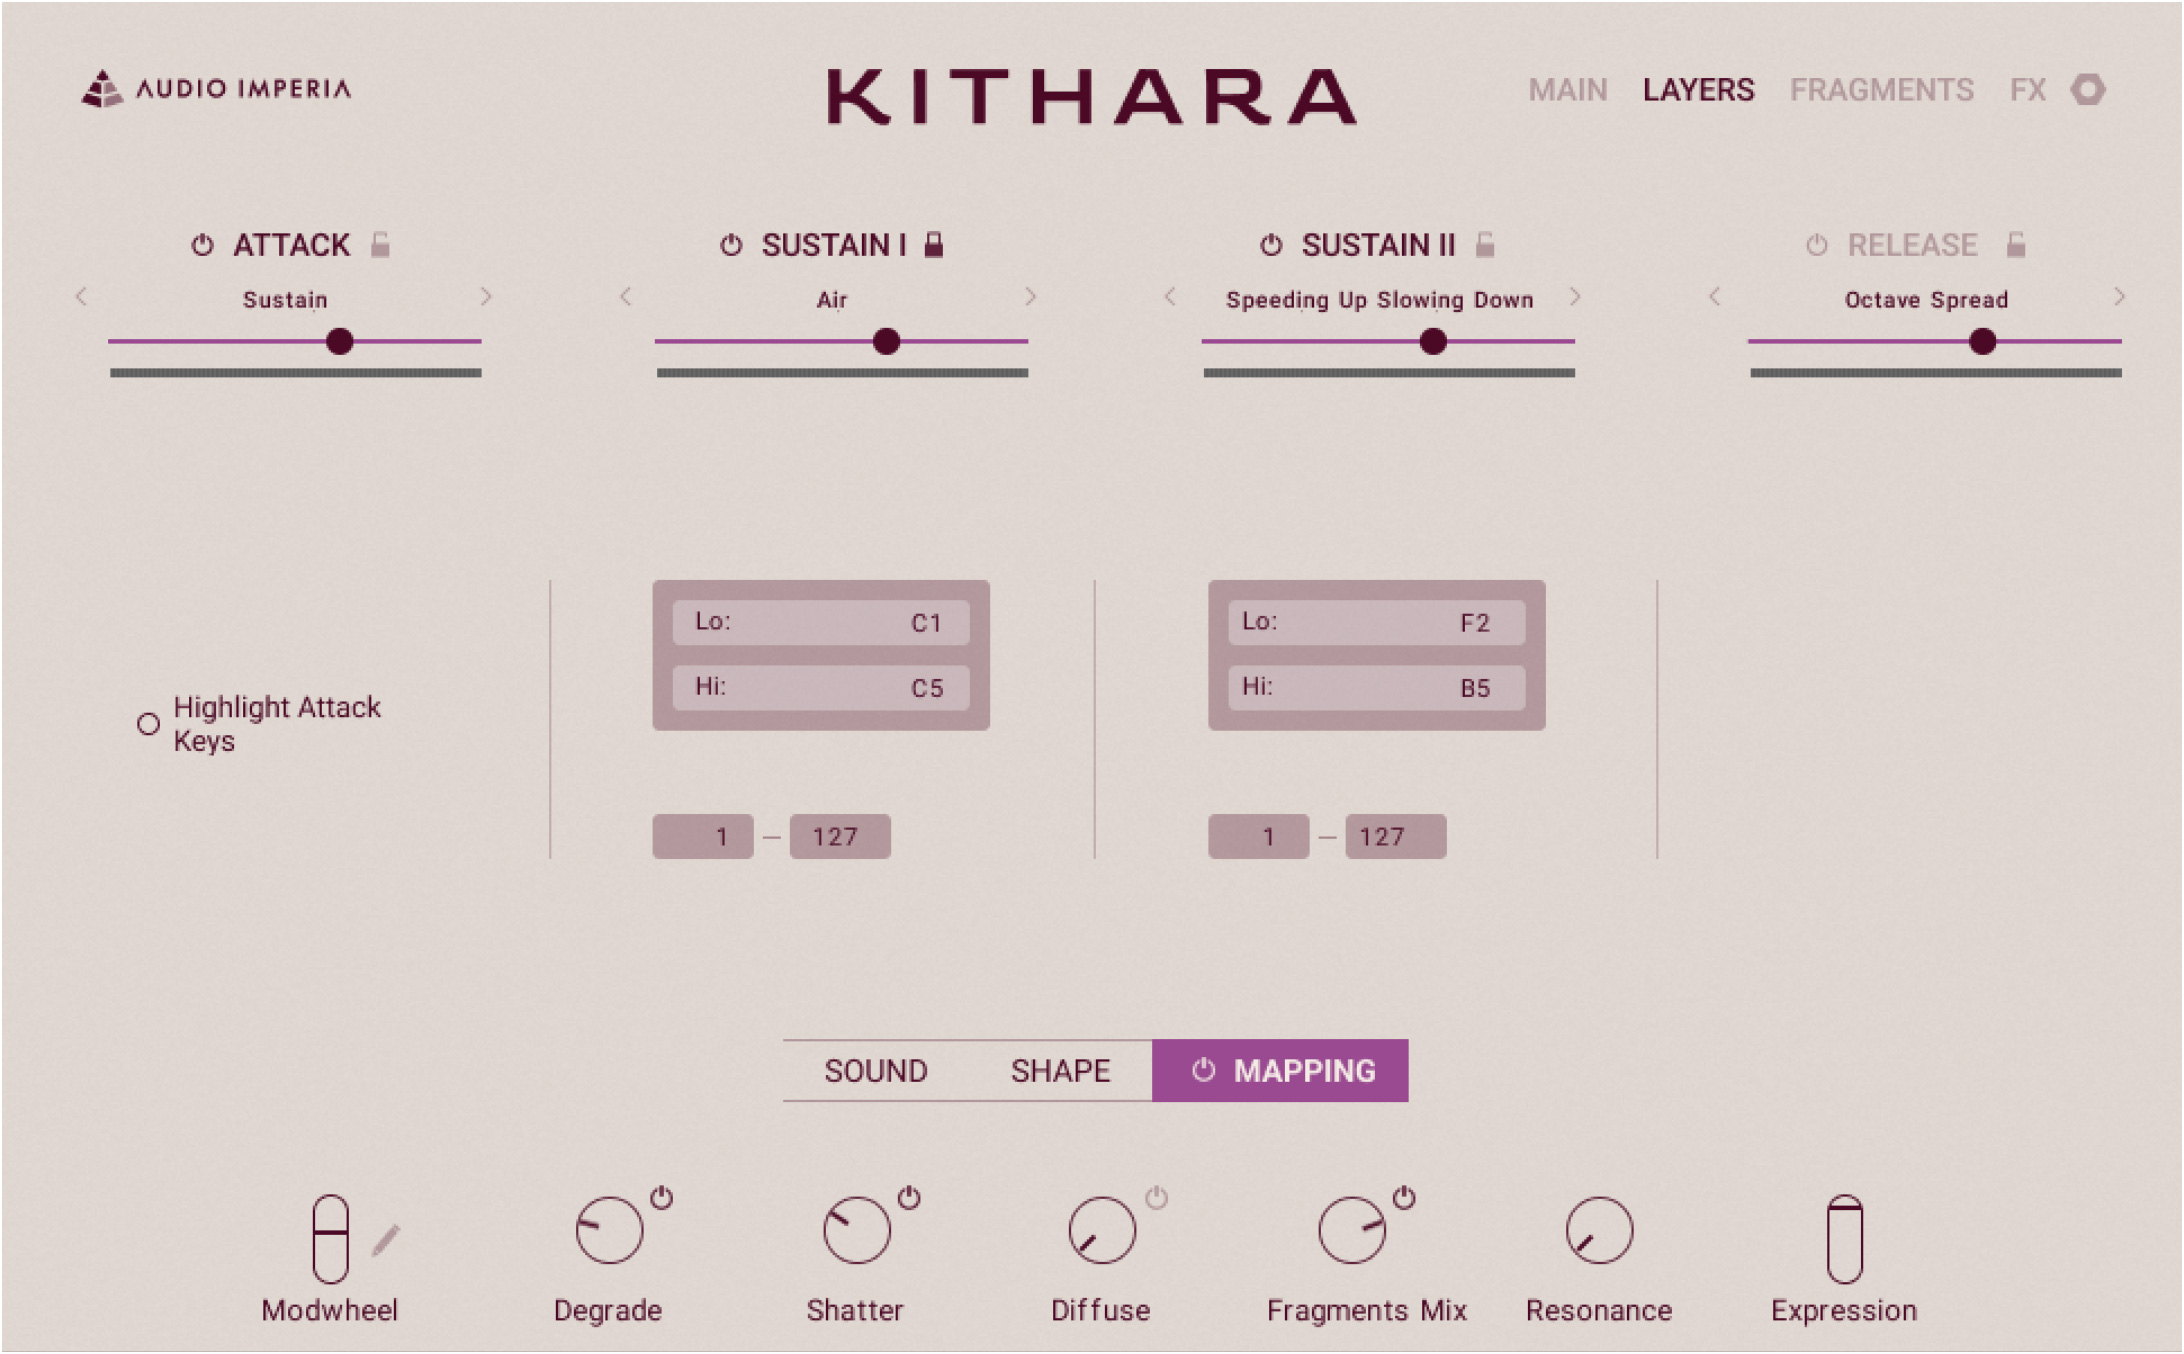Open the MAIN tab
Viewport: 2184px width, 1354px height.
1568,90
